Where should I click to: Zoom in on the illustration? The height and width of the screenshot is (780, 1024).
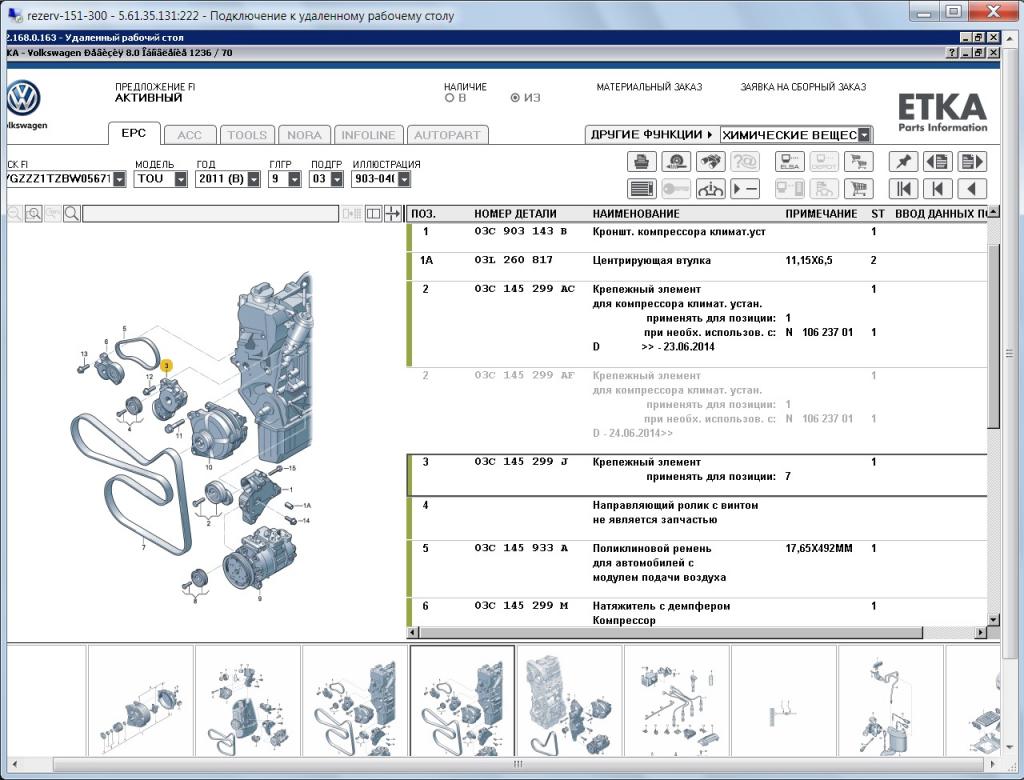[x=33, y=214]
